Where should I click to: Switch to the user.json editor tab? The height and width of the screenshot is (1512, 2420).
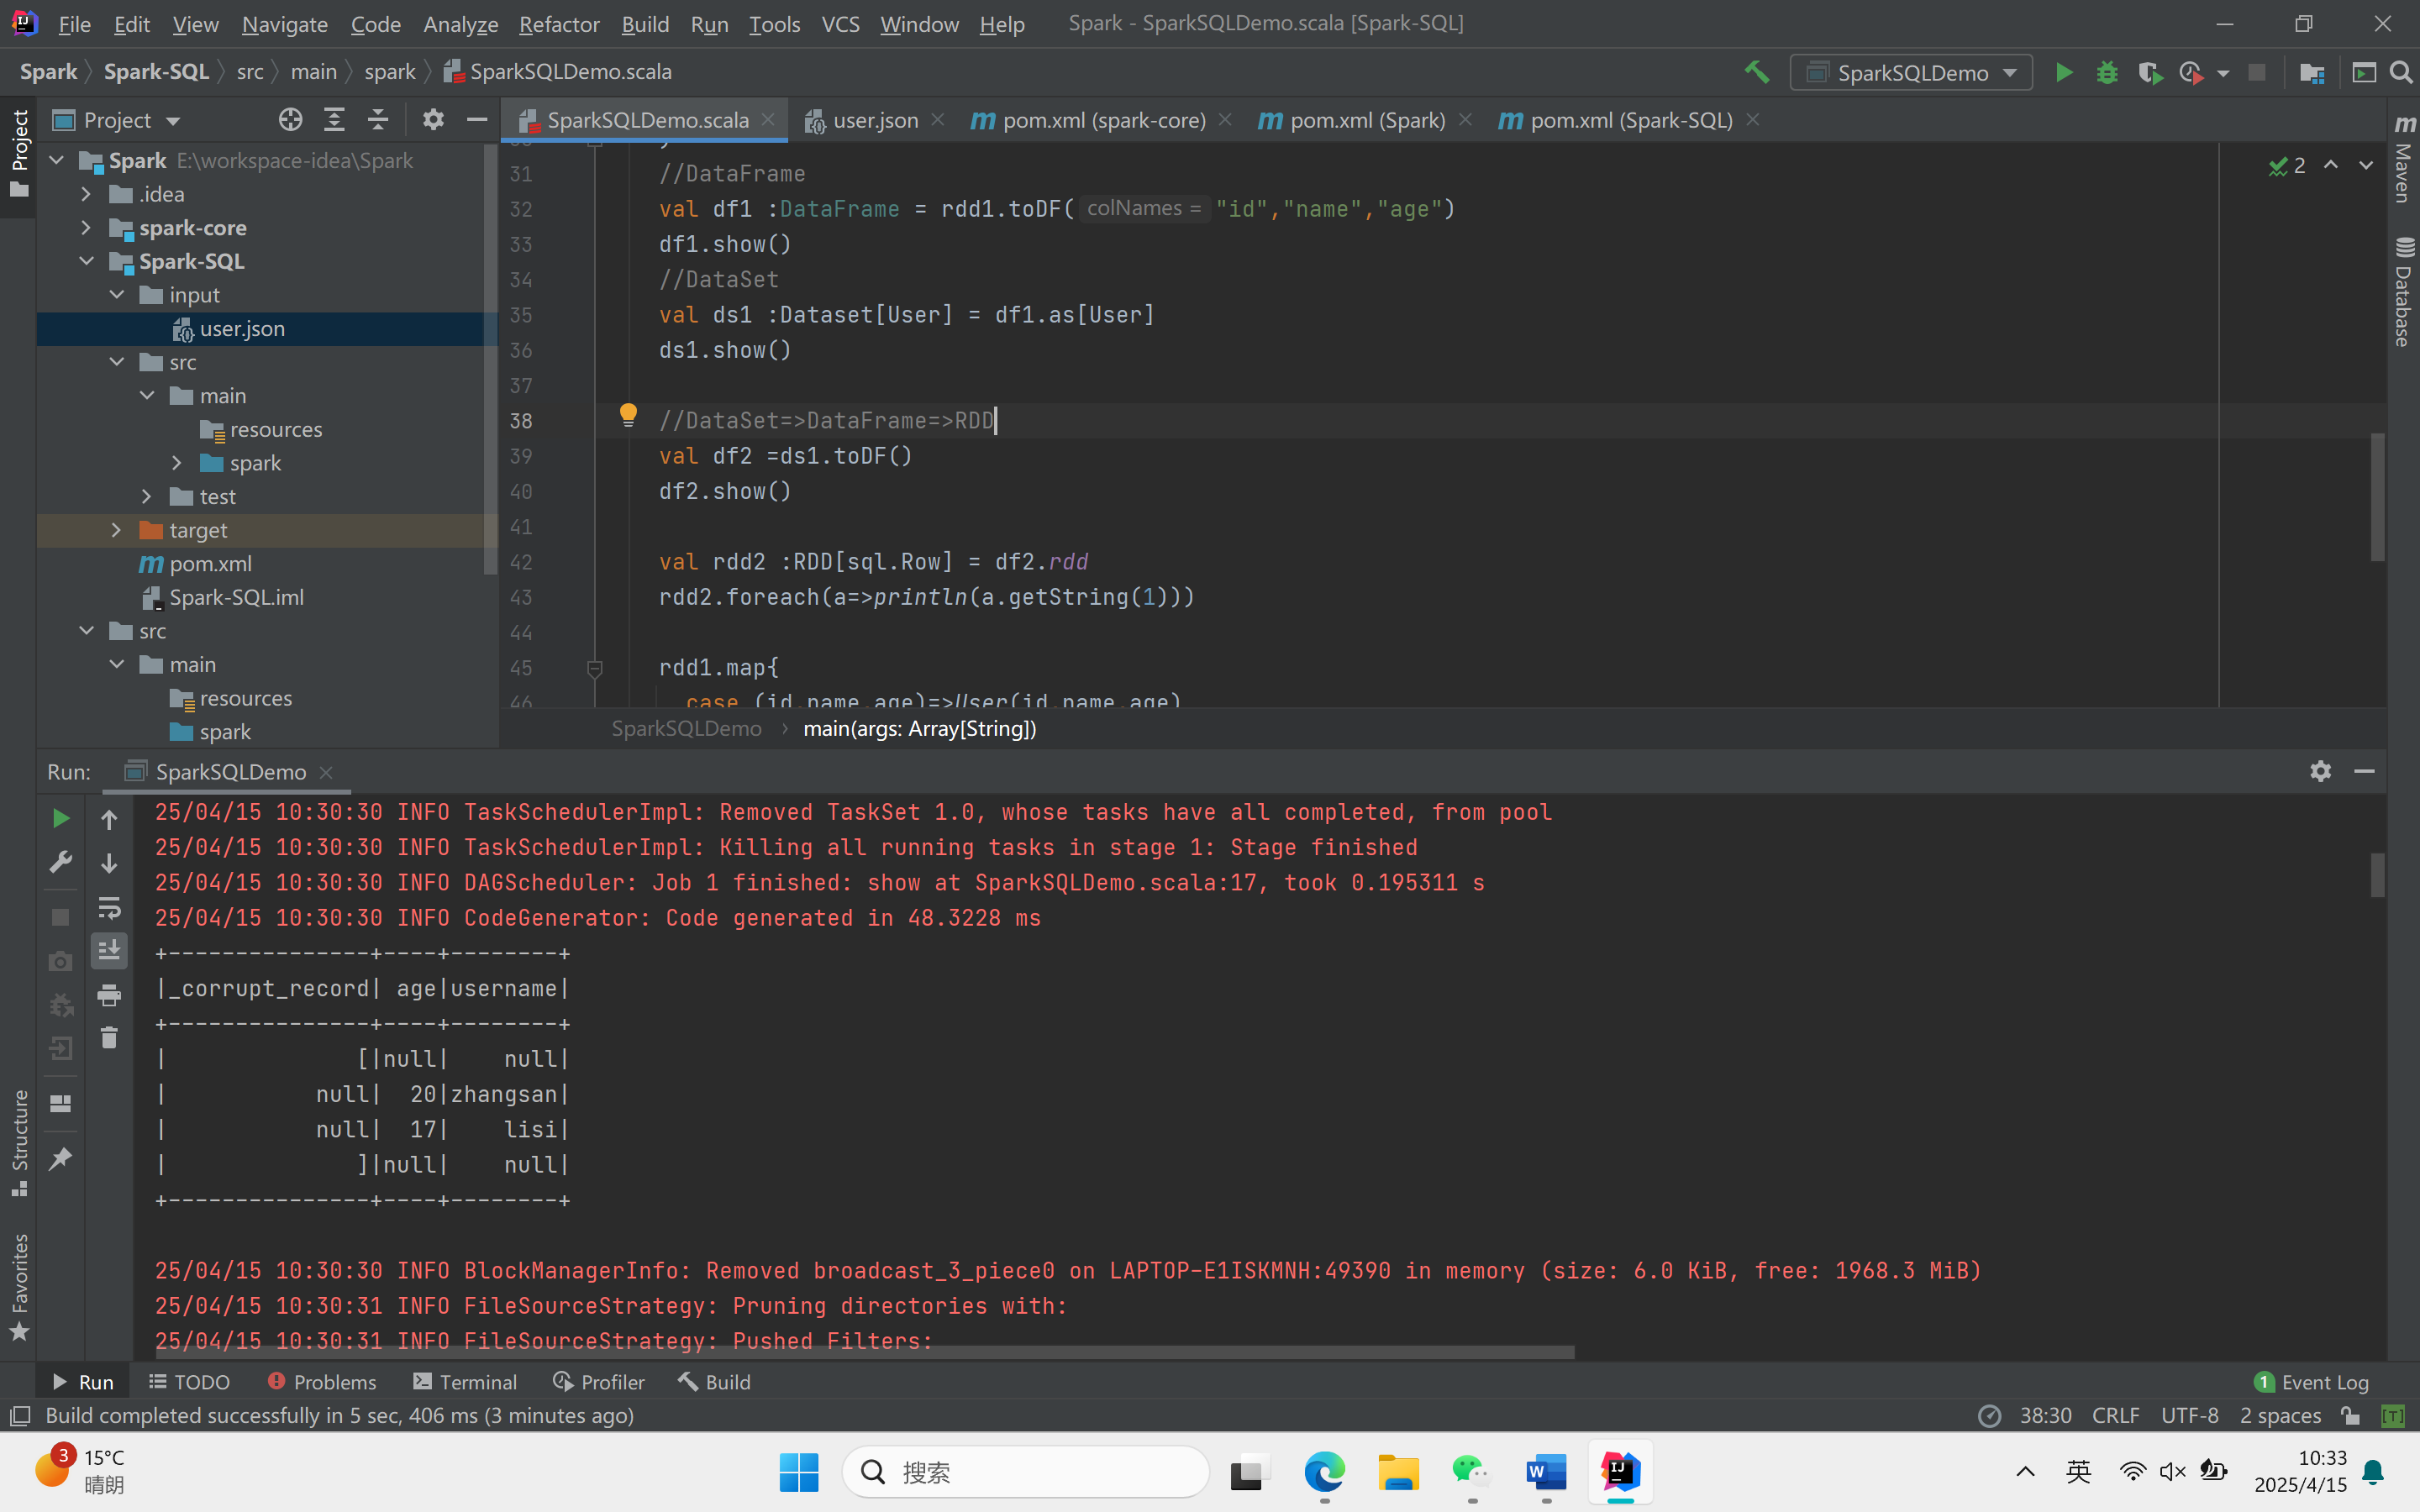[873, 121]
